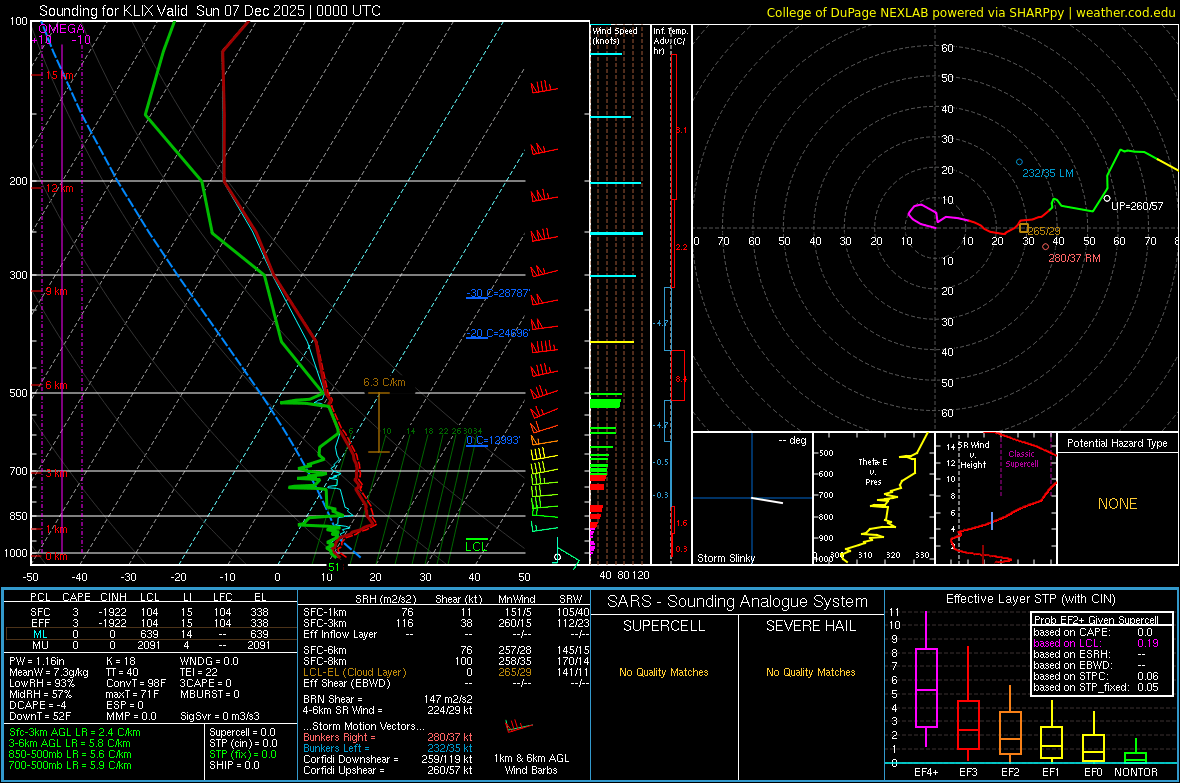
Task: Select the highlighted ML parcel row
Action: (150, 634)
